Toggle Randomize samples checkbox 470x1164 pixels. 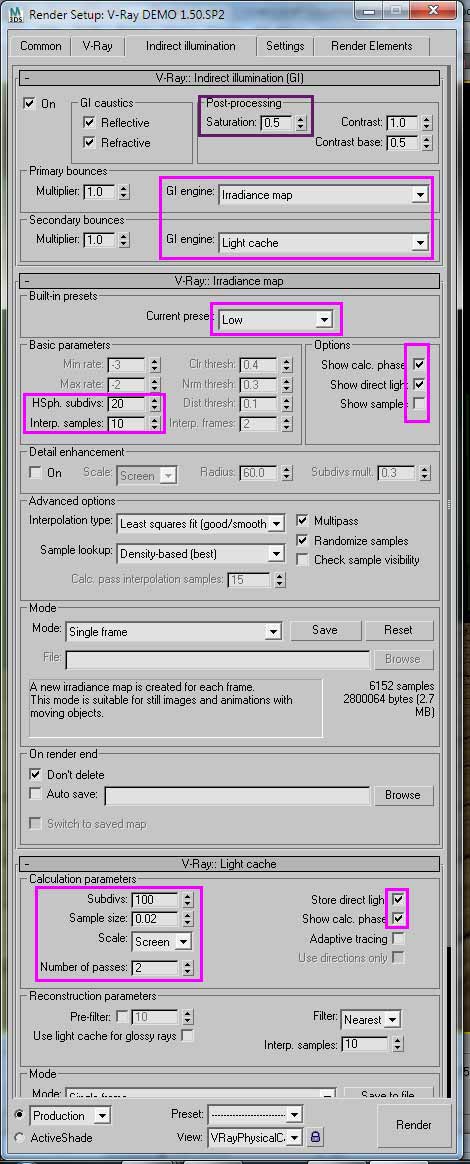click(x=302, y=540)
